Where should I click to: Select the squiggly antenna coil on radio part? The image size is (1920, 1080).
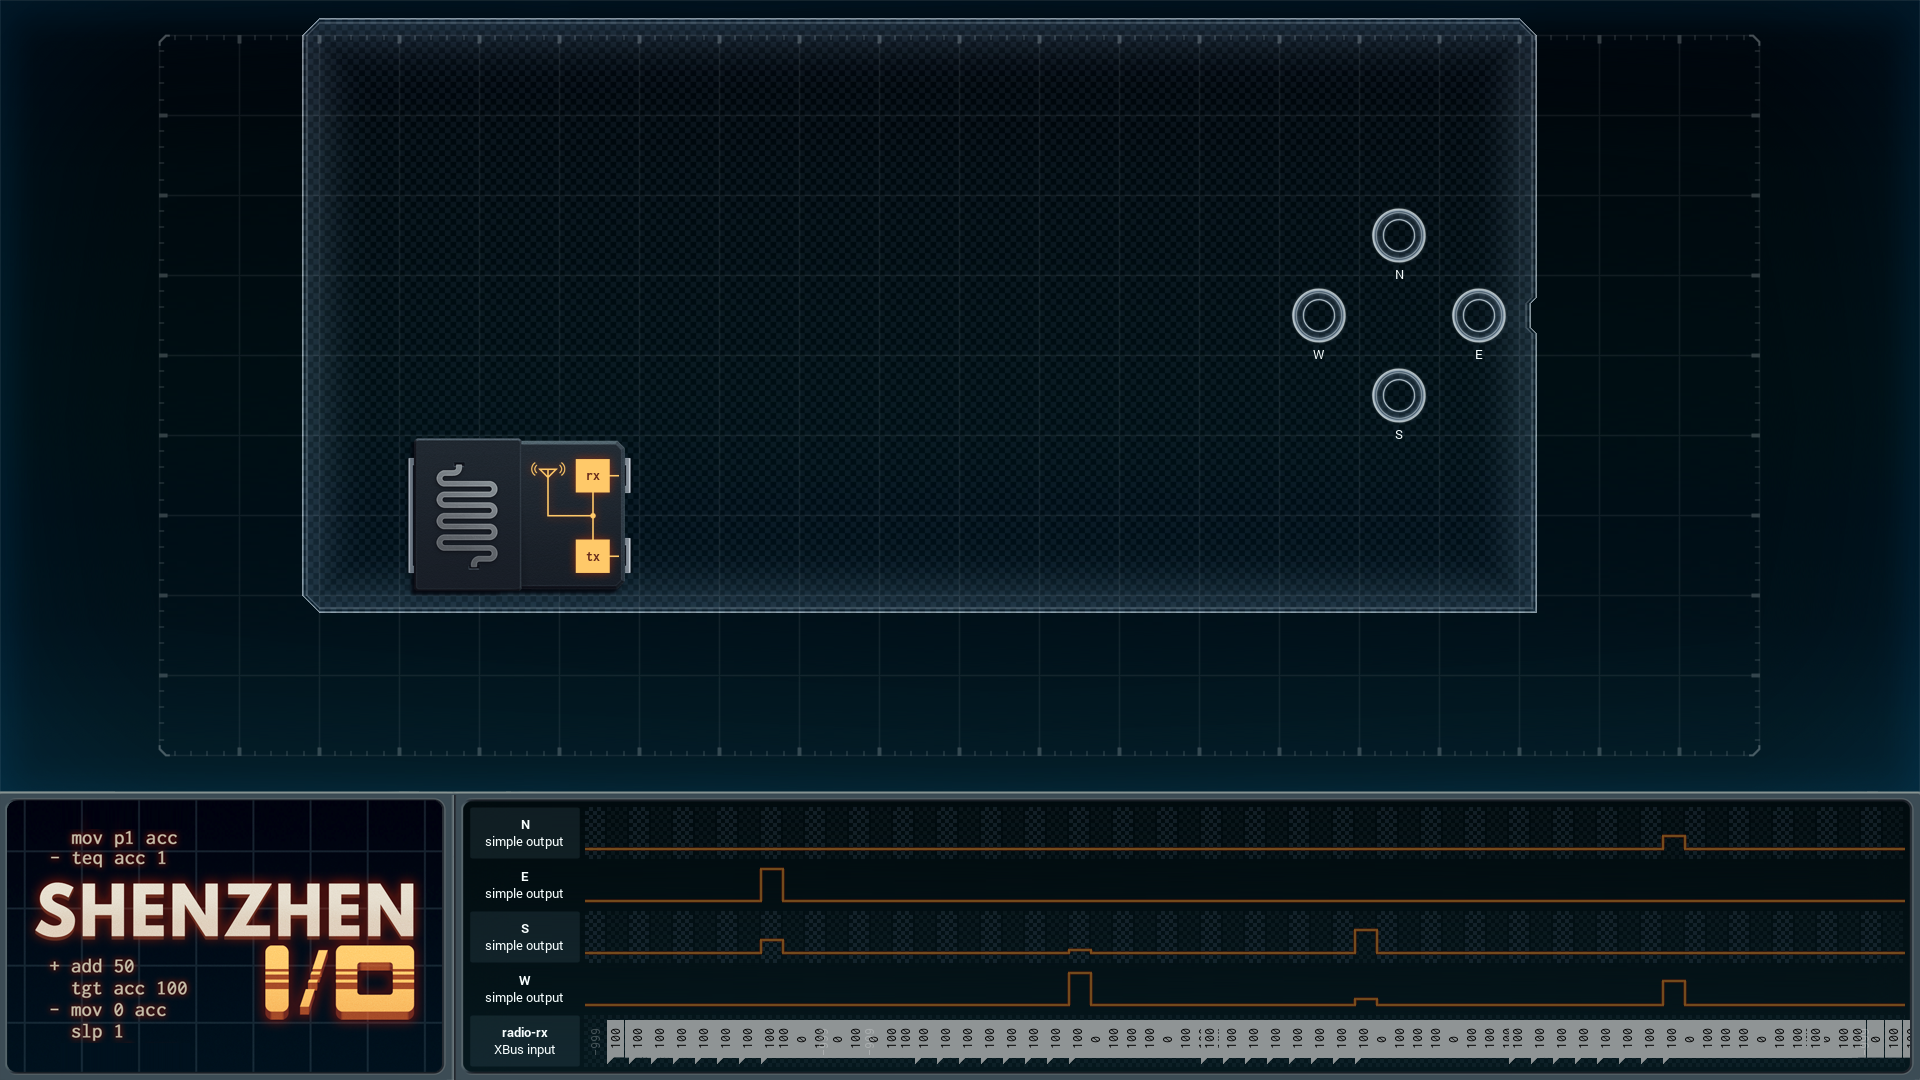pyautogui.click(x=467, y=516)
